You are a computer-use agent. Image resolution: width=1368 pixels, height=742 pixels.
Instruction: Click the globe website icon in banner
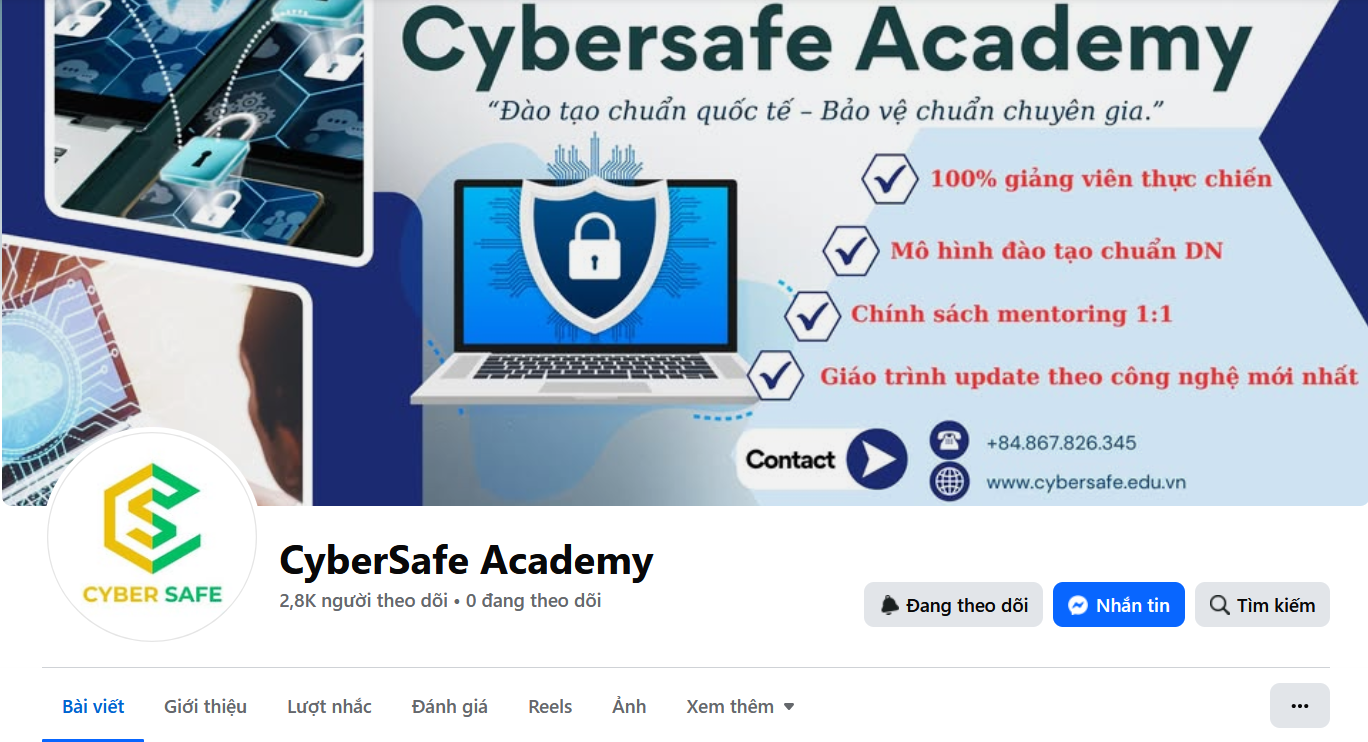tap(948, 482)
